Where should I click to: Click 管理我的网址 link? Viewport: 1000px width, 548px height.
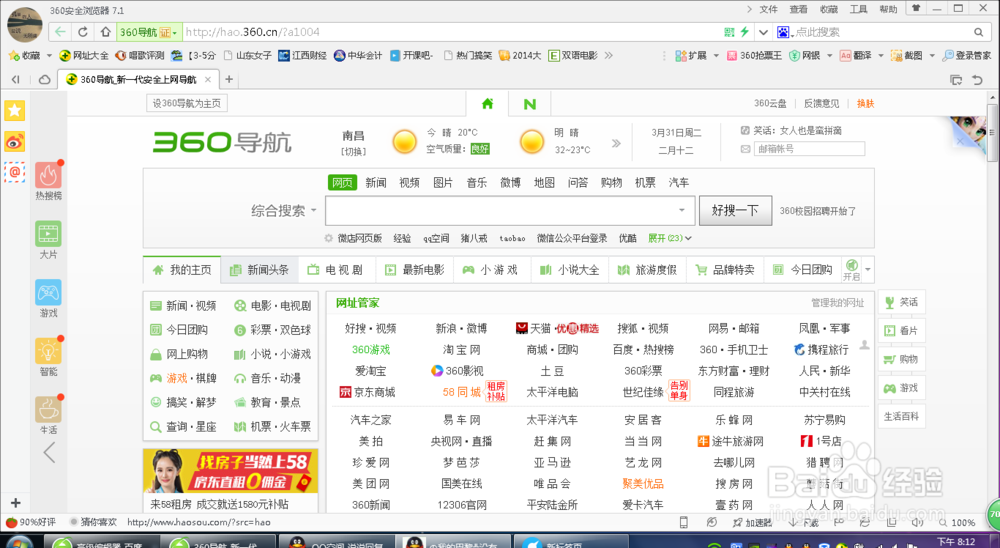pos(837,303)
